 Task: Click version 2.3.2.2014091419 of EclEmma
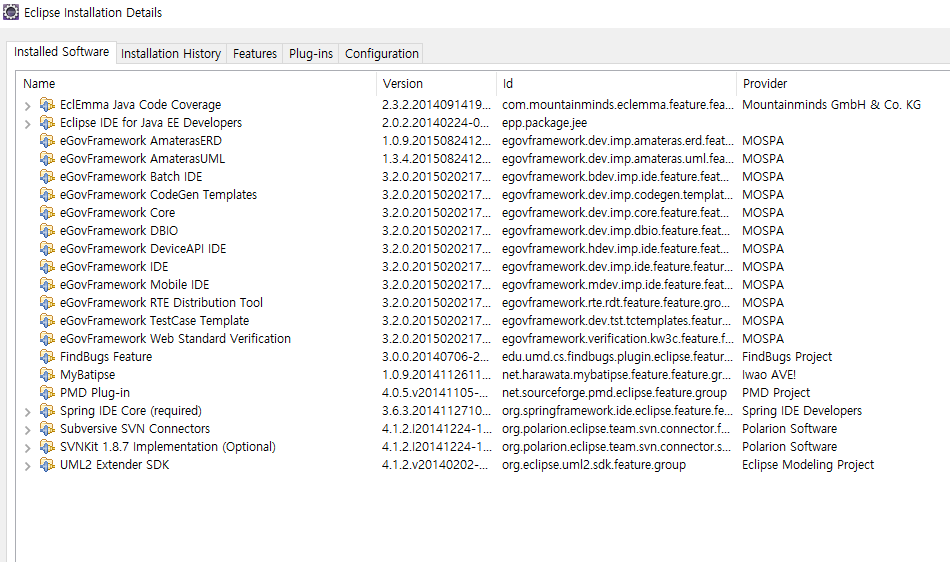pos(436,105)
